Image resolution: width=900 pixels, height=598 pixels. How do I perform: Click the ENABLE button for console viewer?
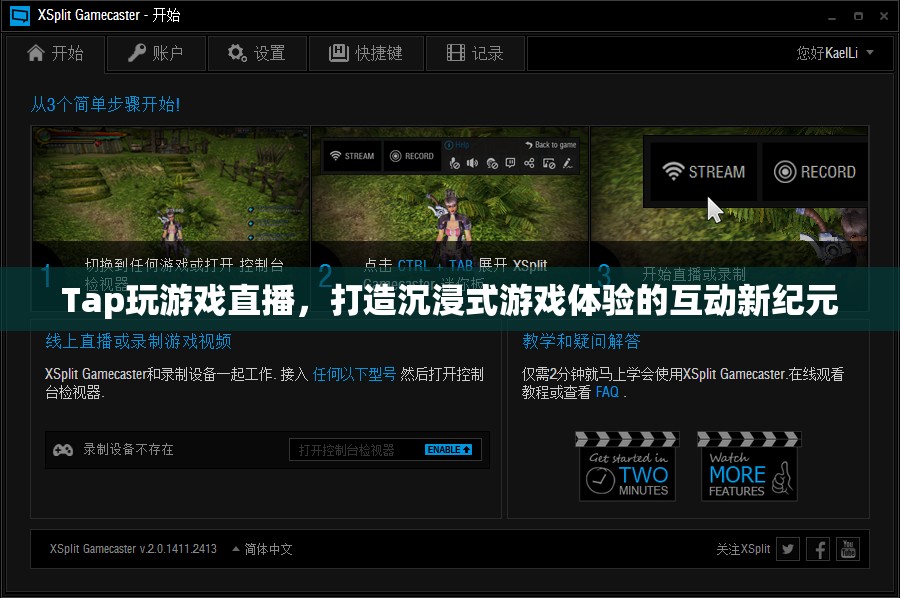(449, 449)
